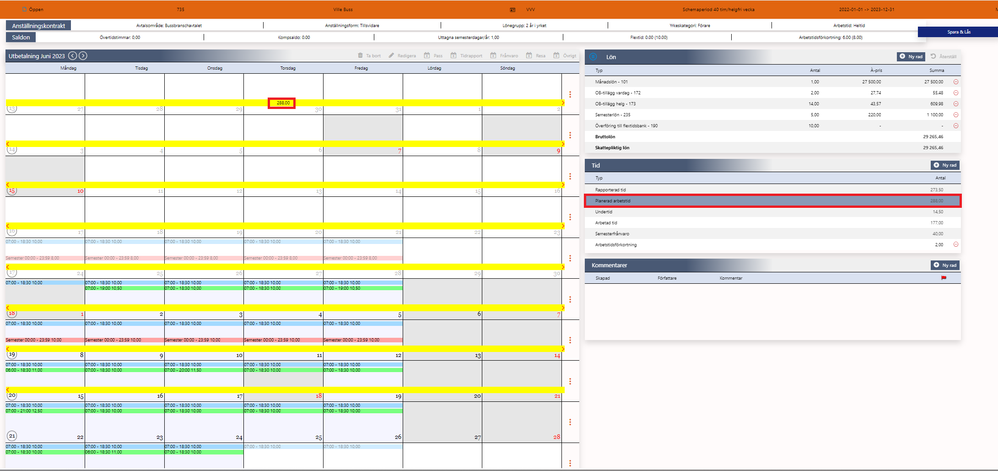
Task: Add a Tidrapport from the calendar toolbar
Action: 467,56
